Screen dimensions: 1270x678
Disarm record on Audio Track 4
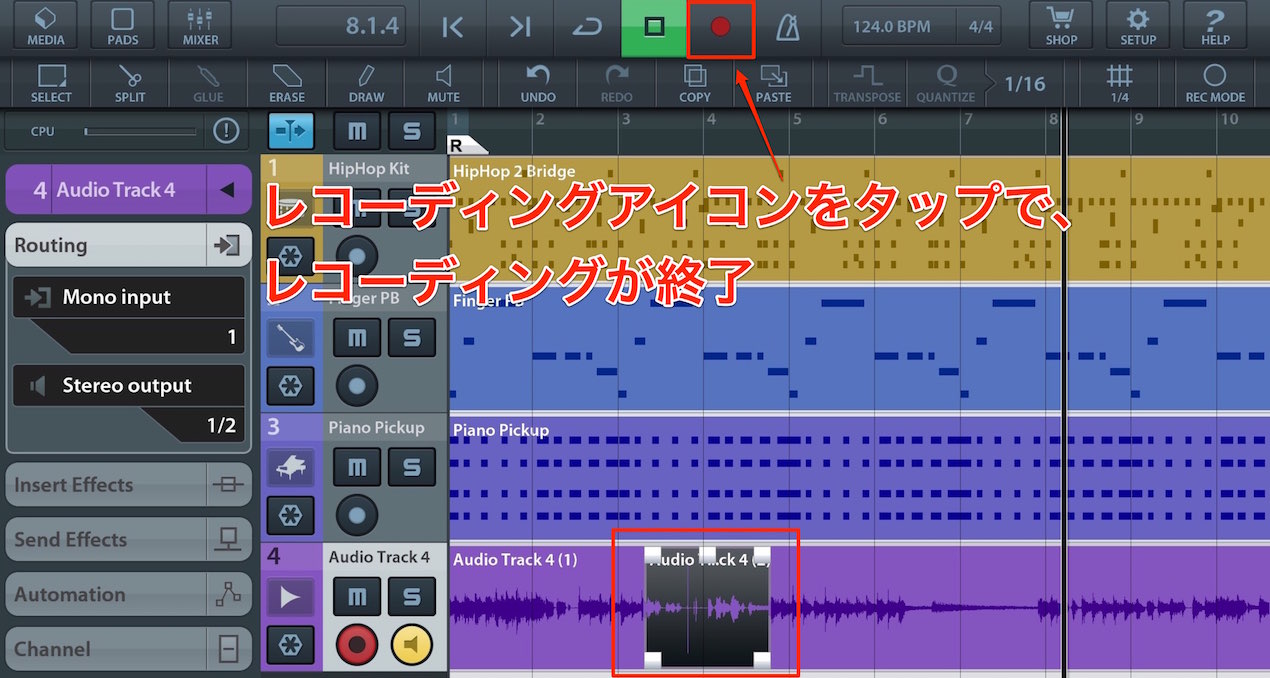(x=357, y=645)
